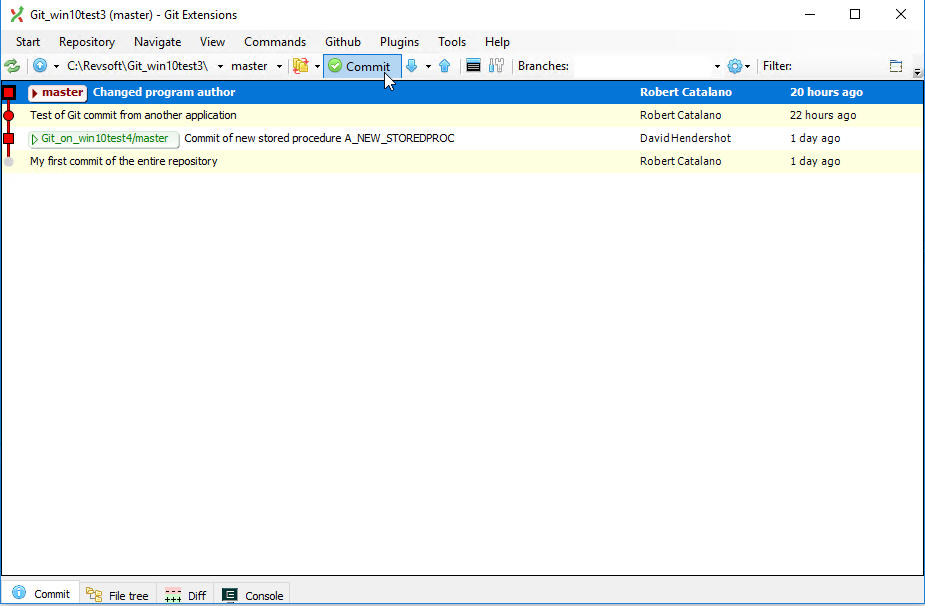925x606 pixels.
Task: Open the repository path C:\Revsoft\Git_win10test3\ dropdown
Action: [220, 66]
